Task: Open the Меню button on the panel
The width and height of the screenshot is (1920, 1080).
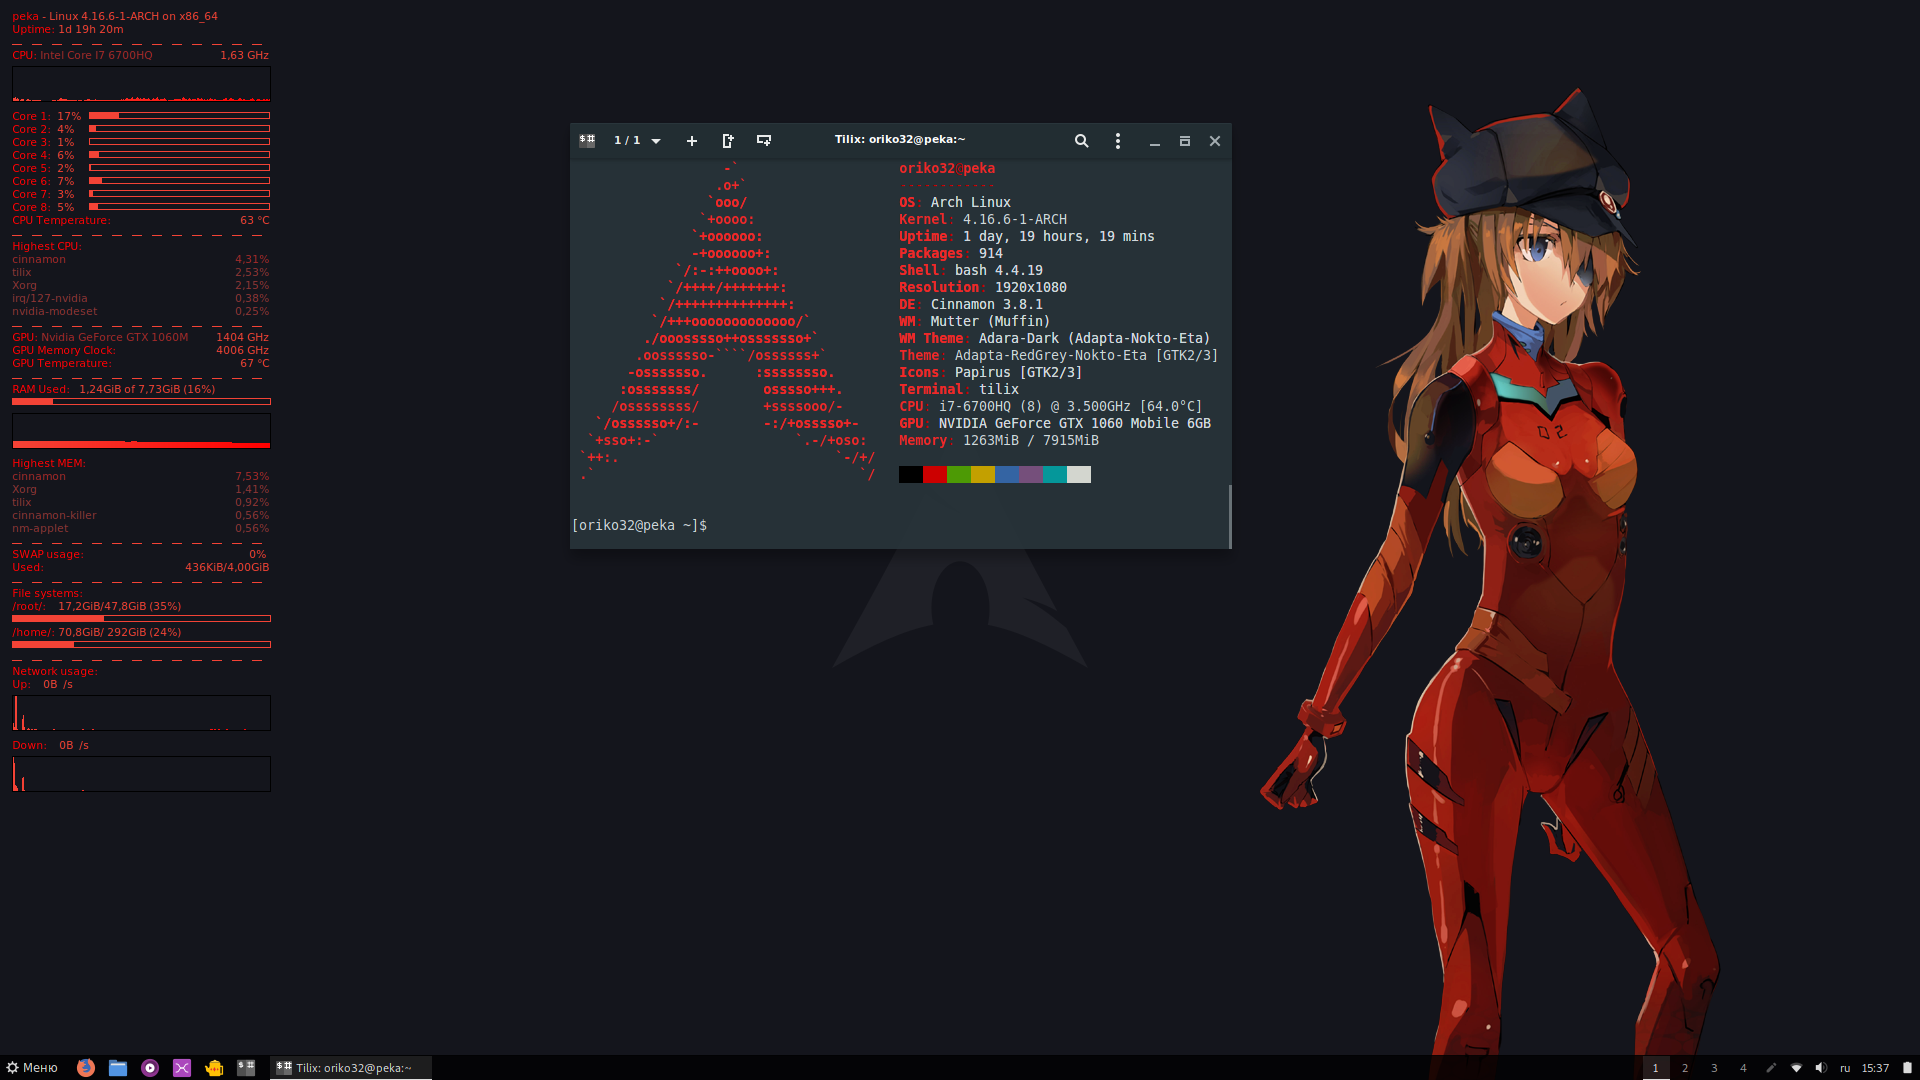Action: [x=32, y=1068]
